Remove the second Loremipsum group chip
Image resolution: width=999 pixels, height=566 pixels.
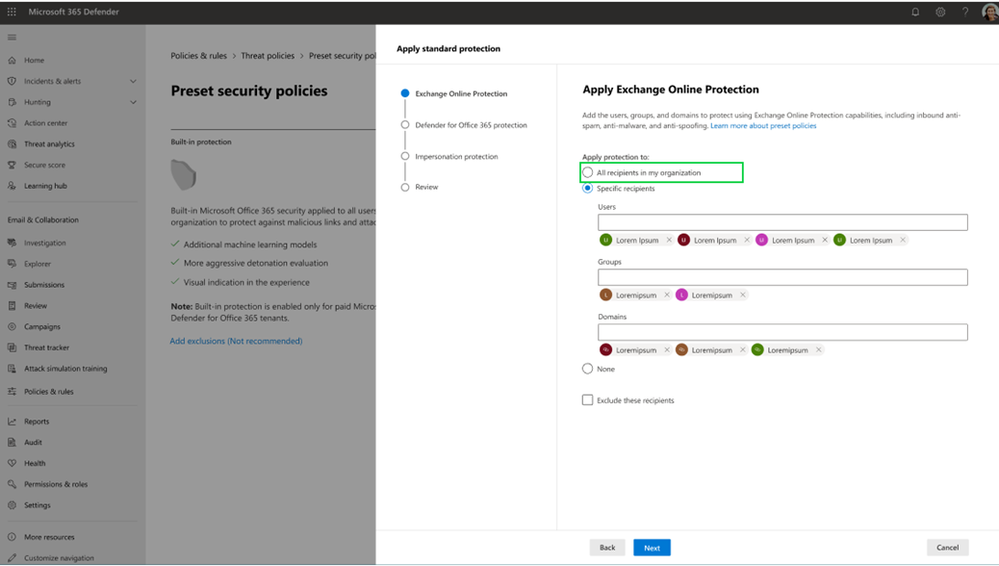(743, 294)
